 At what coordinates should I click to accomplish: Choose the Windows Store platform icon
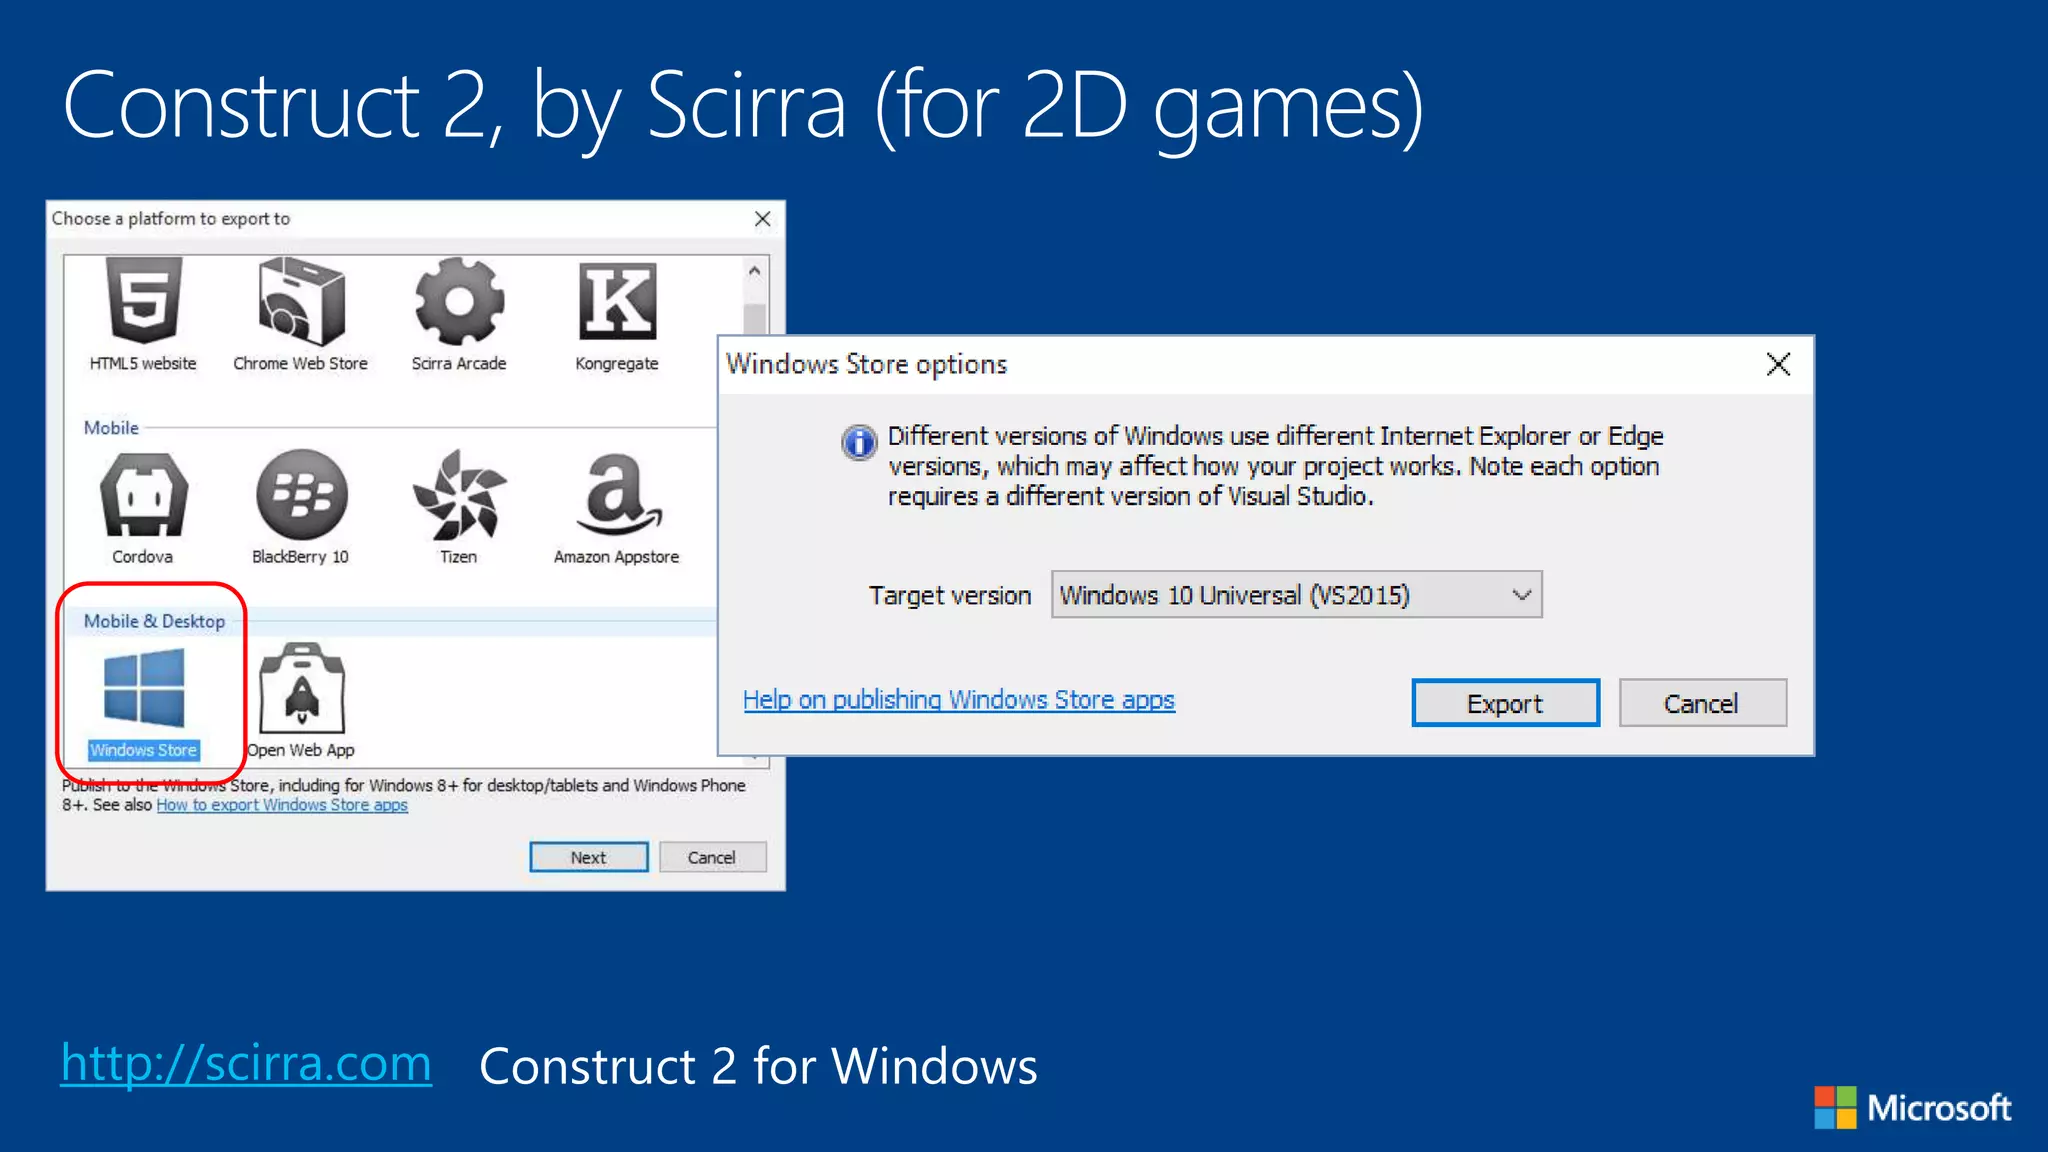coord(144,688)
